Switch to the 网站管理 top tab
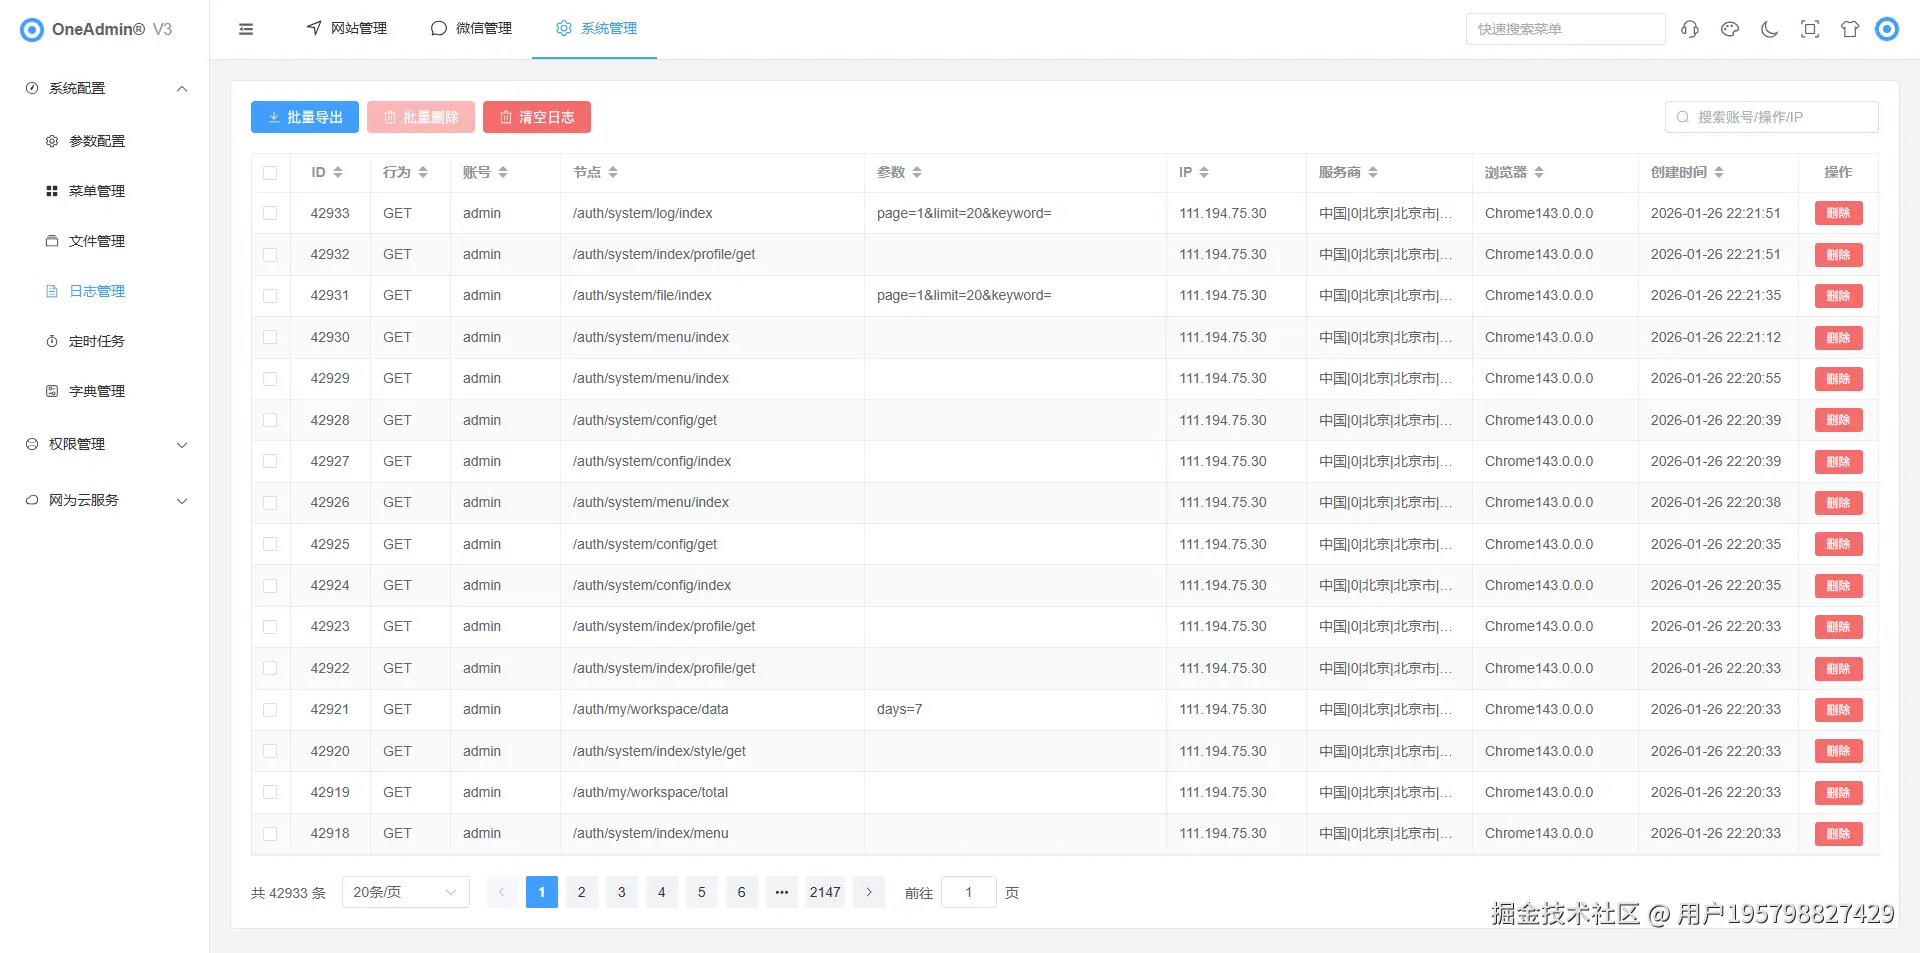 (347, 29)
